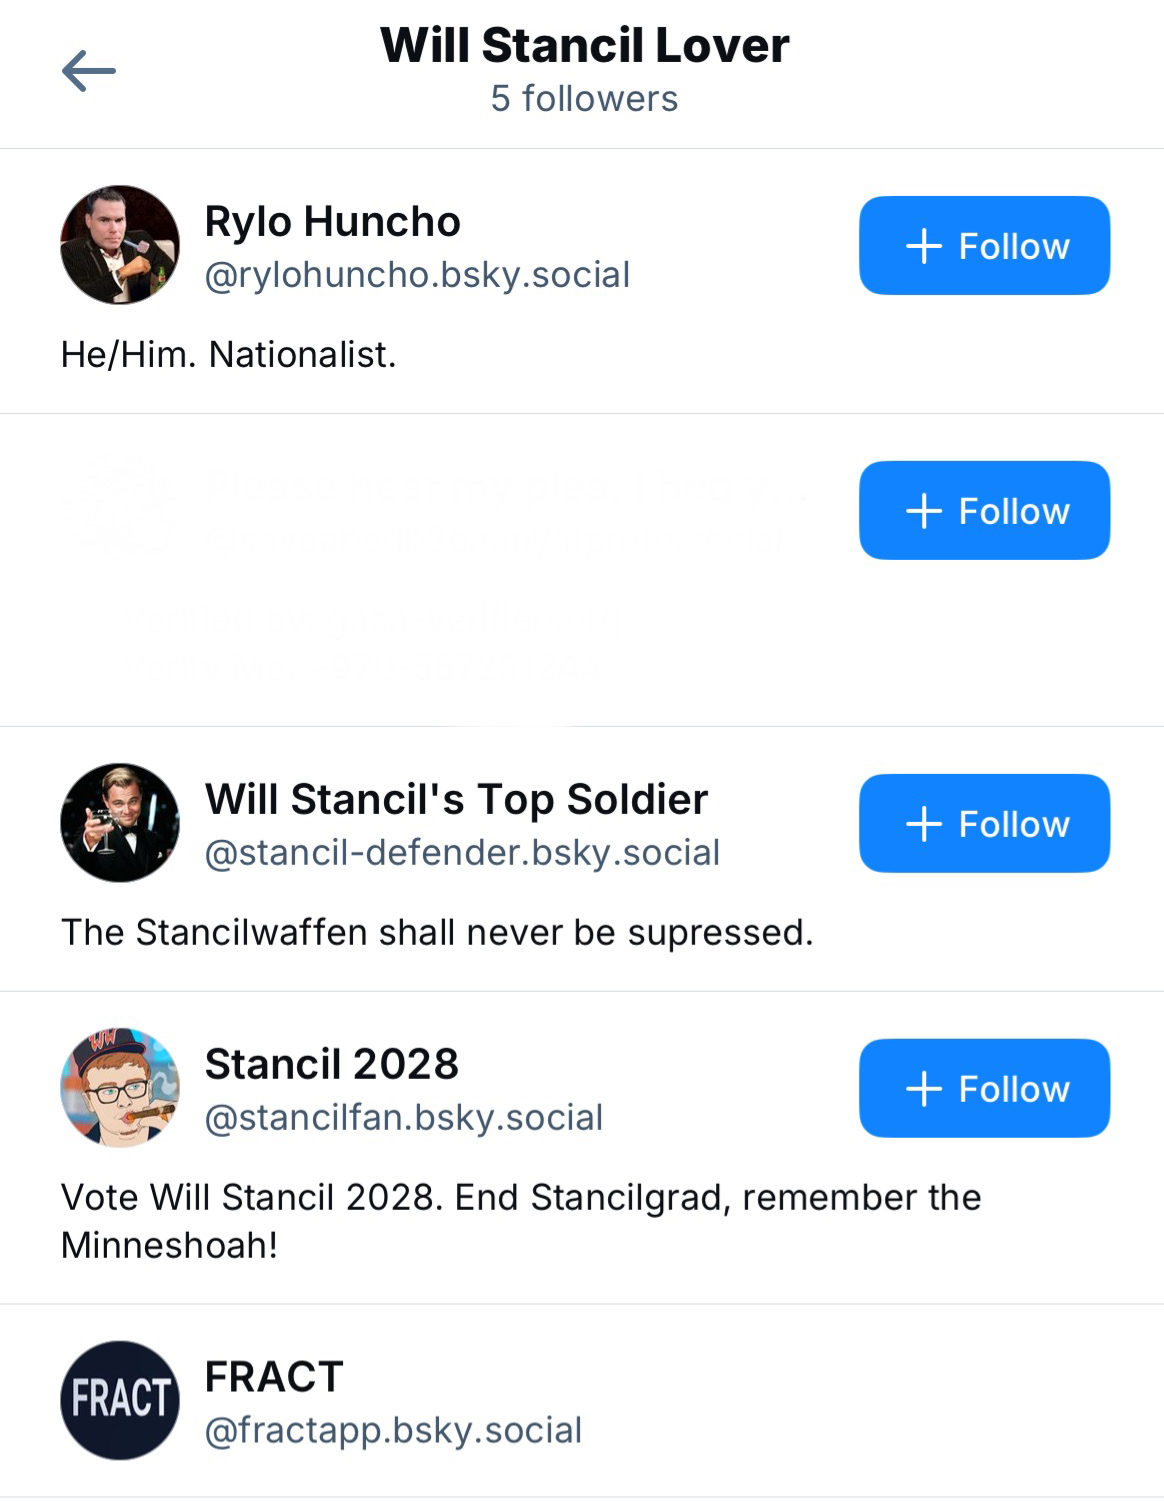Open the FRACT logo avatar
Viewport: 1164px width, 1501px height.
[x=120, y=1400]
